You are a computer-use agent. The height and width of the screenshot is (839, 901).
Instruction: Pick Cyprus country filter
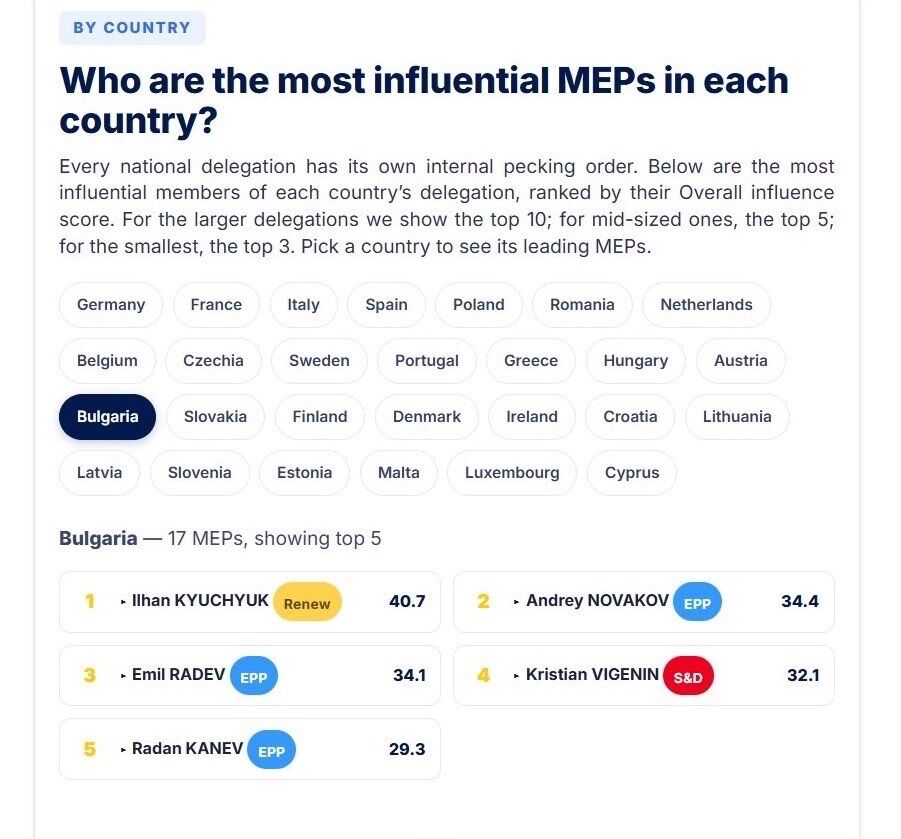tap(632, 473)
